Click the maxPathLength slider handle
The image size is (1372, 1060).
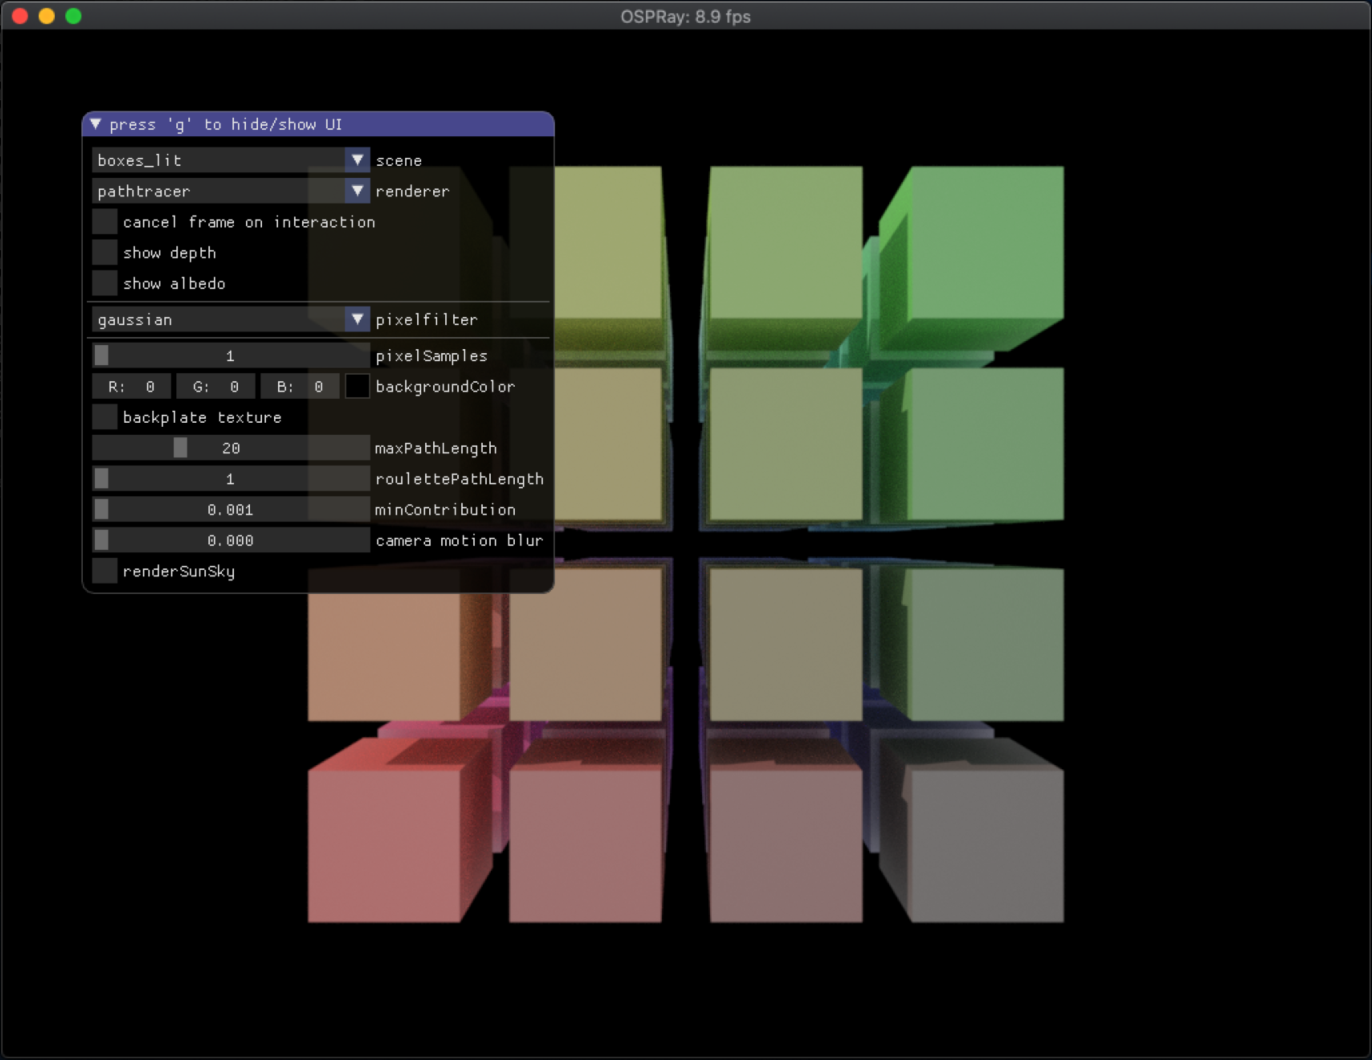pyautogui.click(x=180, y=448)
